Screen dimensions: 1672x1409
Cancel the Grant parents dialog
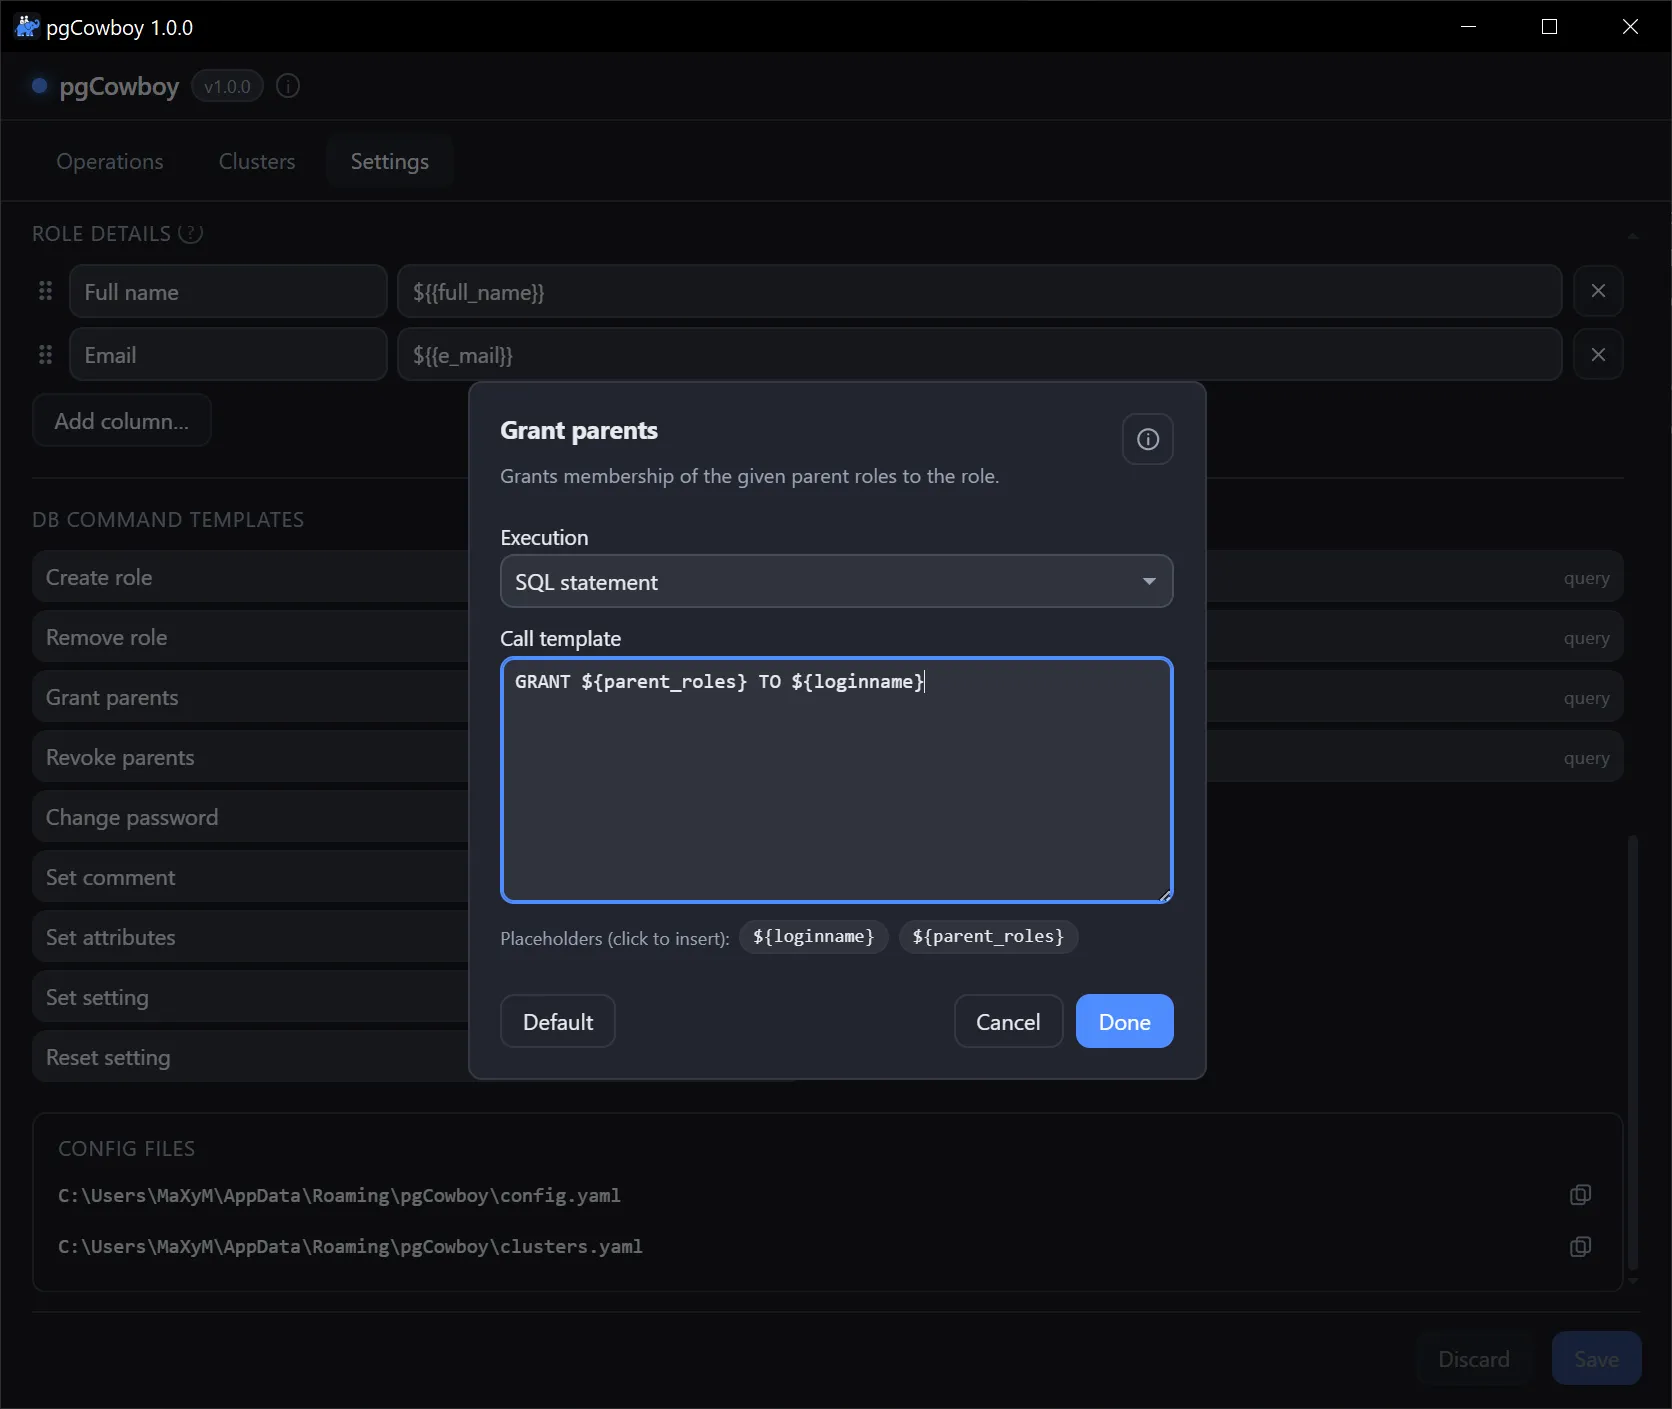(1008, 1021)
